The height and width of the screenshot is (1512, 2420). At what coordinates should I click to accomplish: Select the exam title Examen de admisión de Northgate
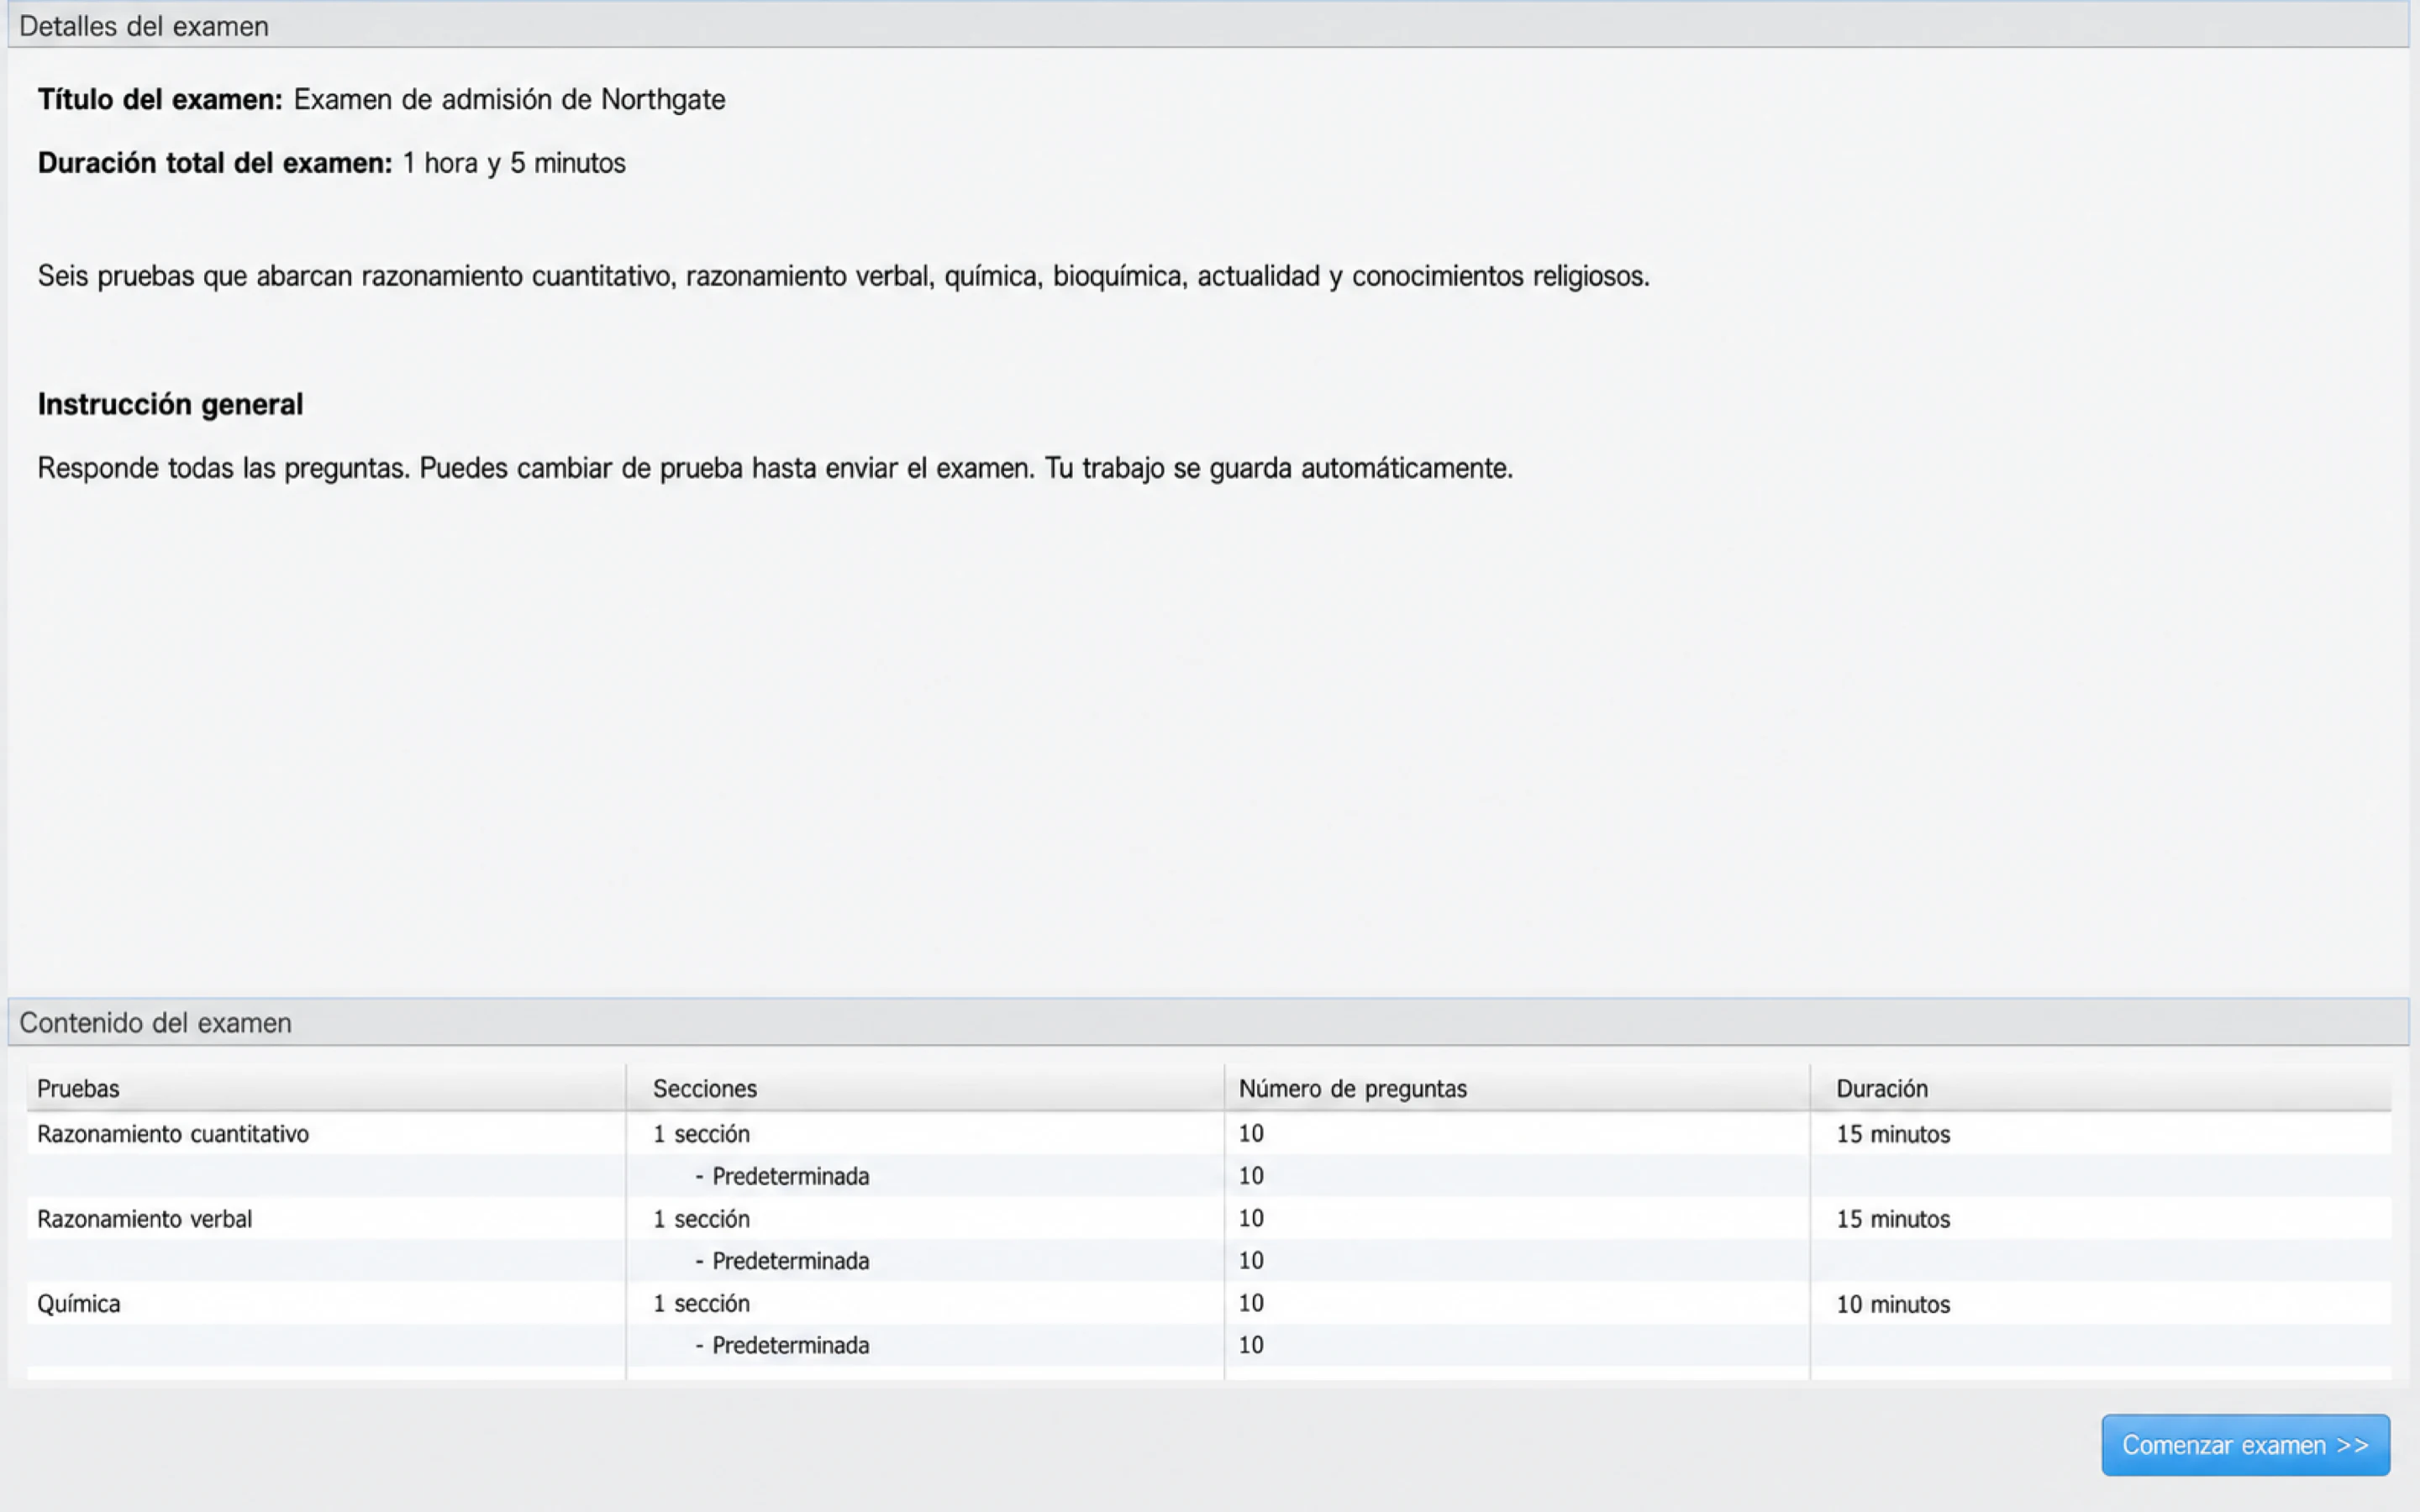point(509,100)
